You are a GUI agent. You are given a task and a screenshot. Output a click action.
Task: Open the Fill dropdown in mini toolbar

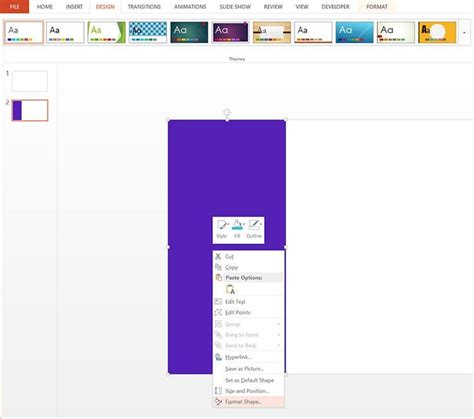pyautogui.click(x=237, y=229)
